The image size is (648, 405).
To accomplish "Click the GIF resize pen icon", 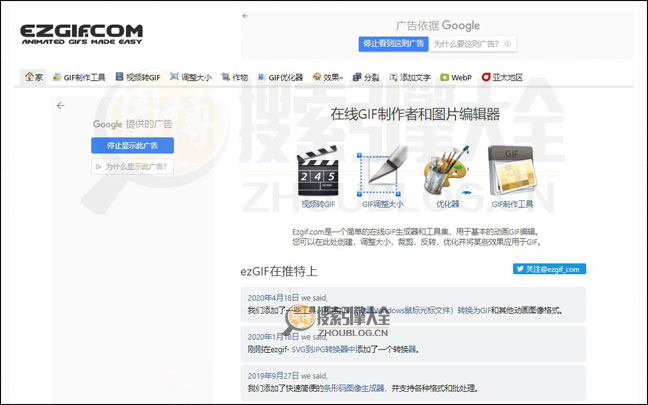I will (x=382, y=171).
